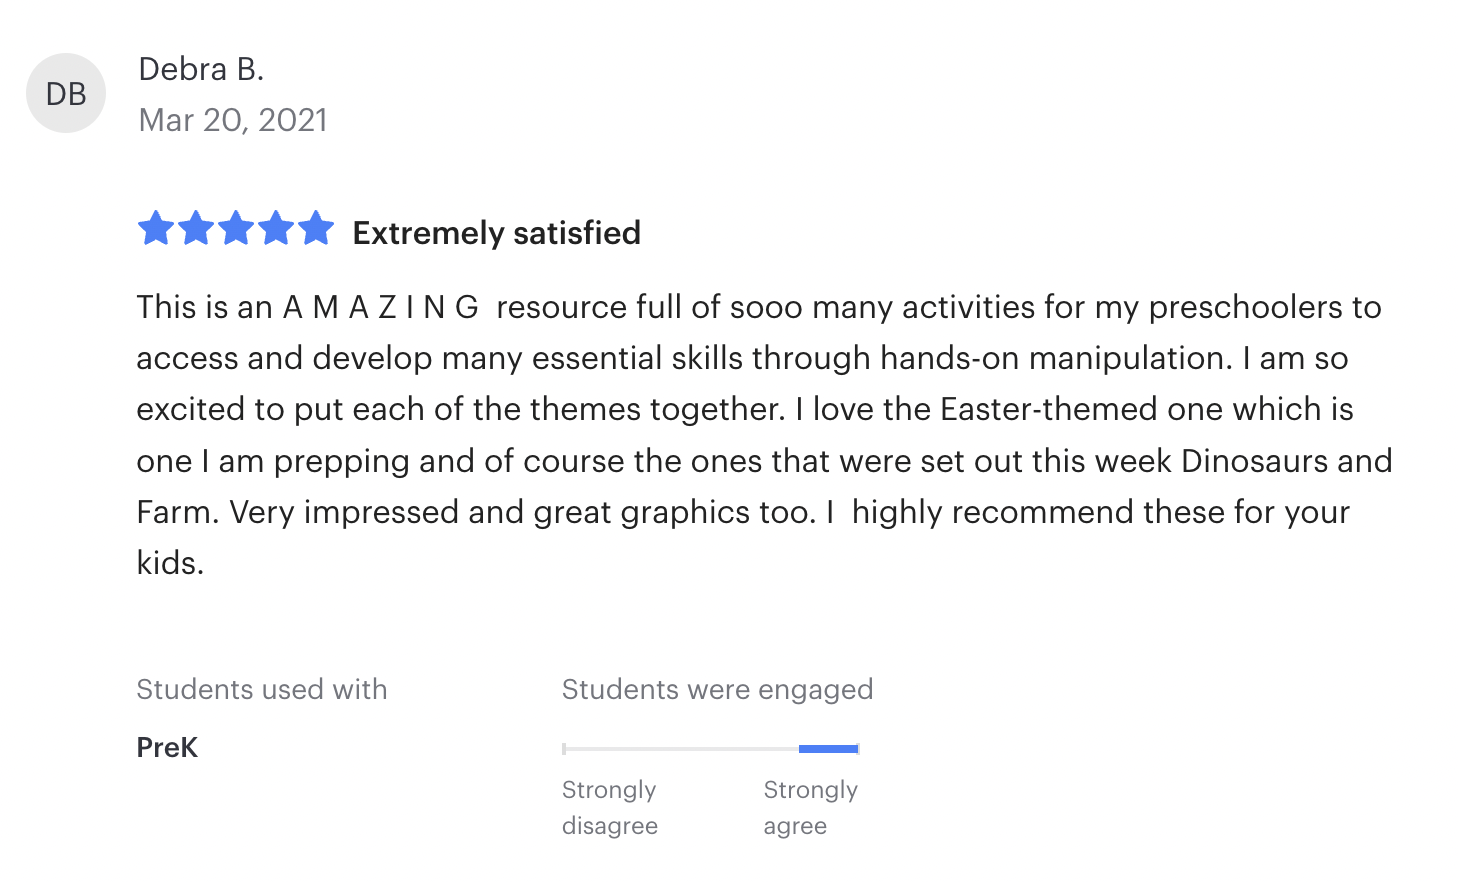Select the PreK grade label
Screen dimensions: 1458x882
pyautogui.click(x=167, y=747)
